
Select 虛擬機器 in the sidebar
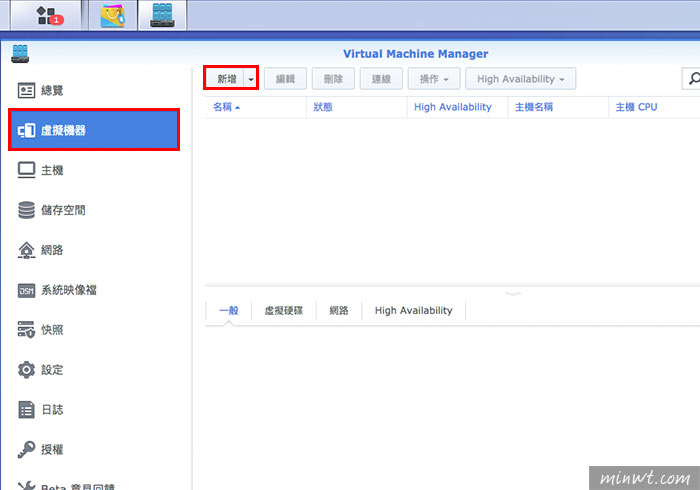pos(94,130)
